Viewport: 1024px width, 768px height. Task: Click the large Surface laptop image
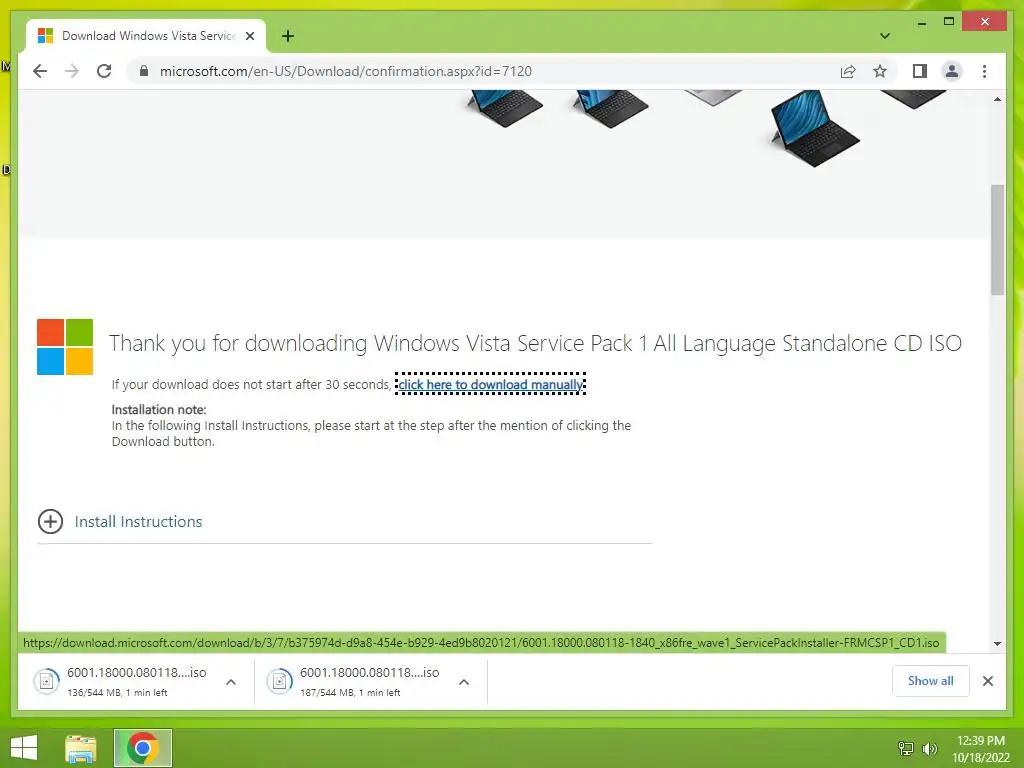coord(814,129)
